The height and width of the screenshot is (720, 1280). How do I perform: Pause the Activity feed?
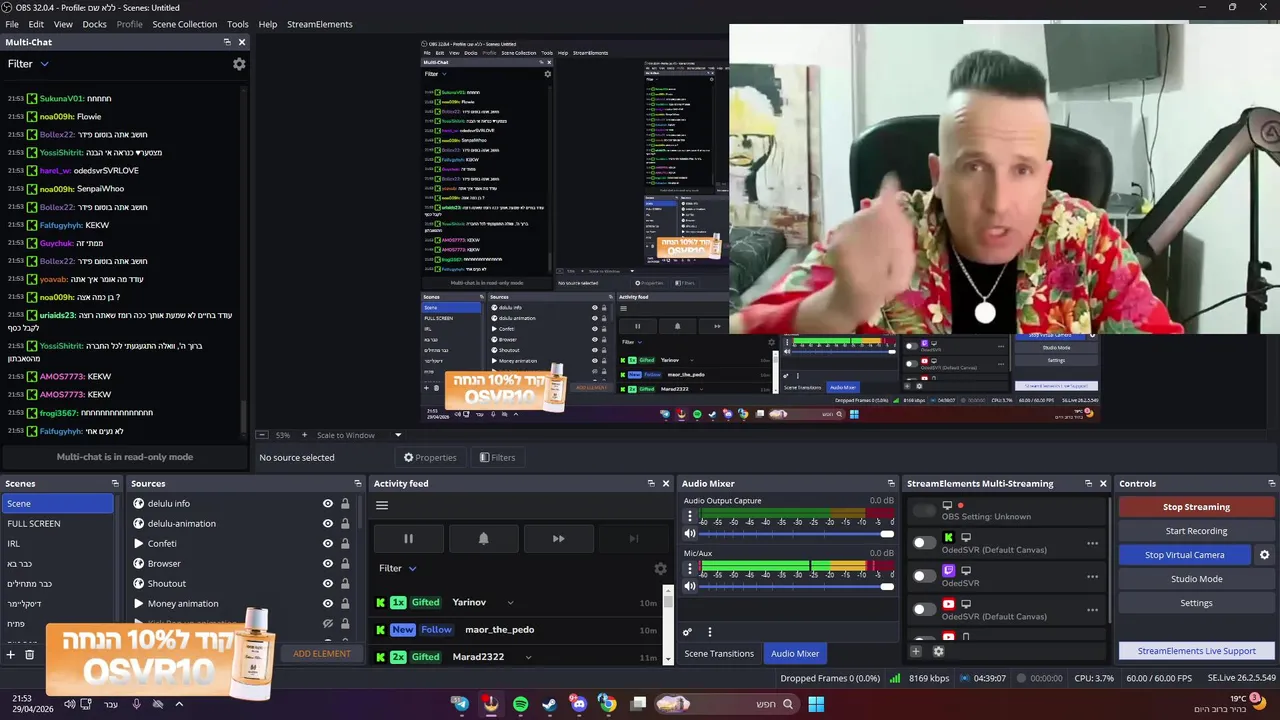click(x=408, y=539)
